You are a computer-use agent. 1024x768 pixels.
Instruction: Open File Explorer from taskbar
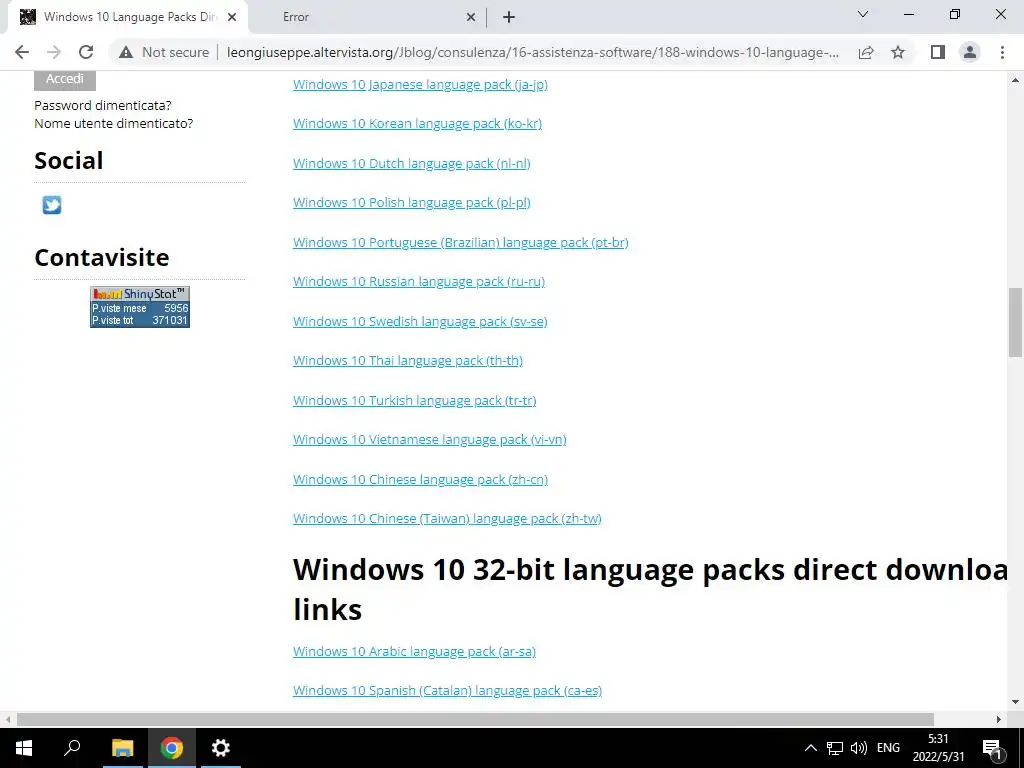pos(122,748)
